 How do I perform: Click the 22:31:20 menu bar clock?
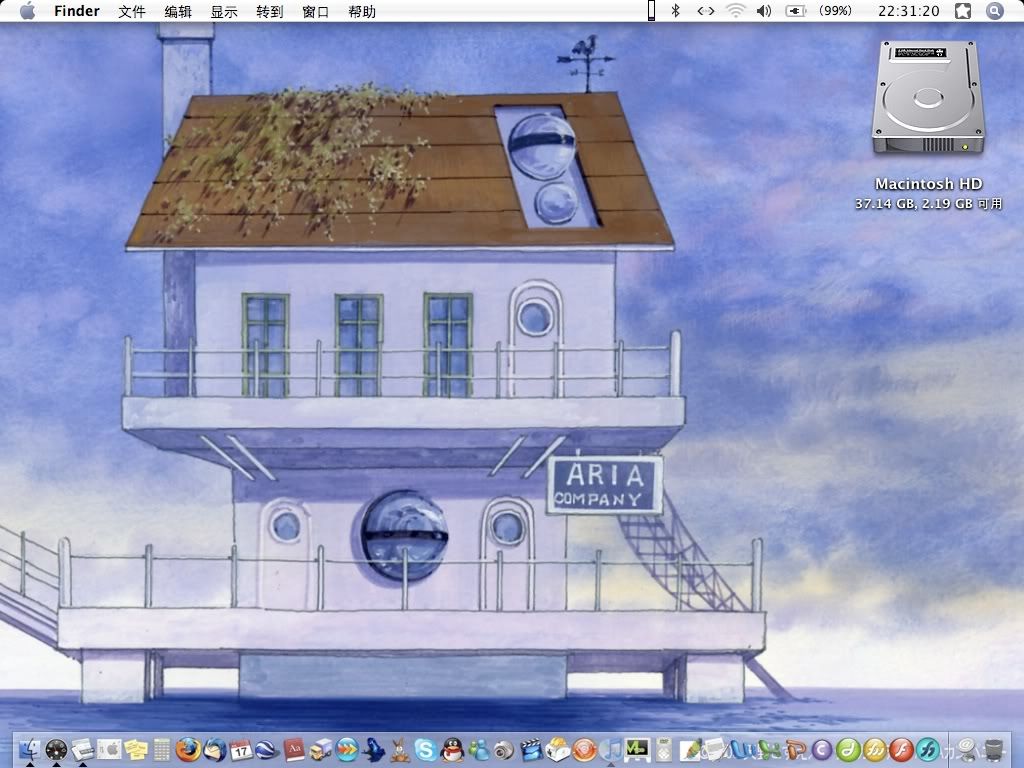tap(908, 11)
